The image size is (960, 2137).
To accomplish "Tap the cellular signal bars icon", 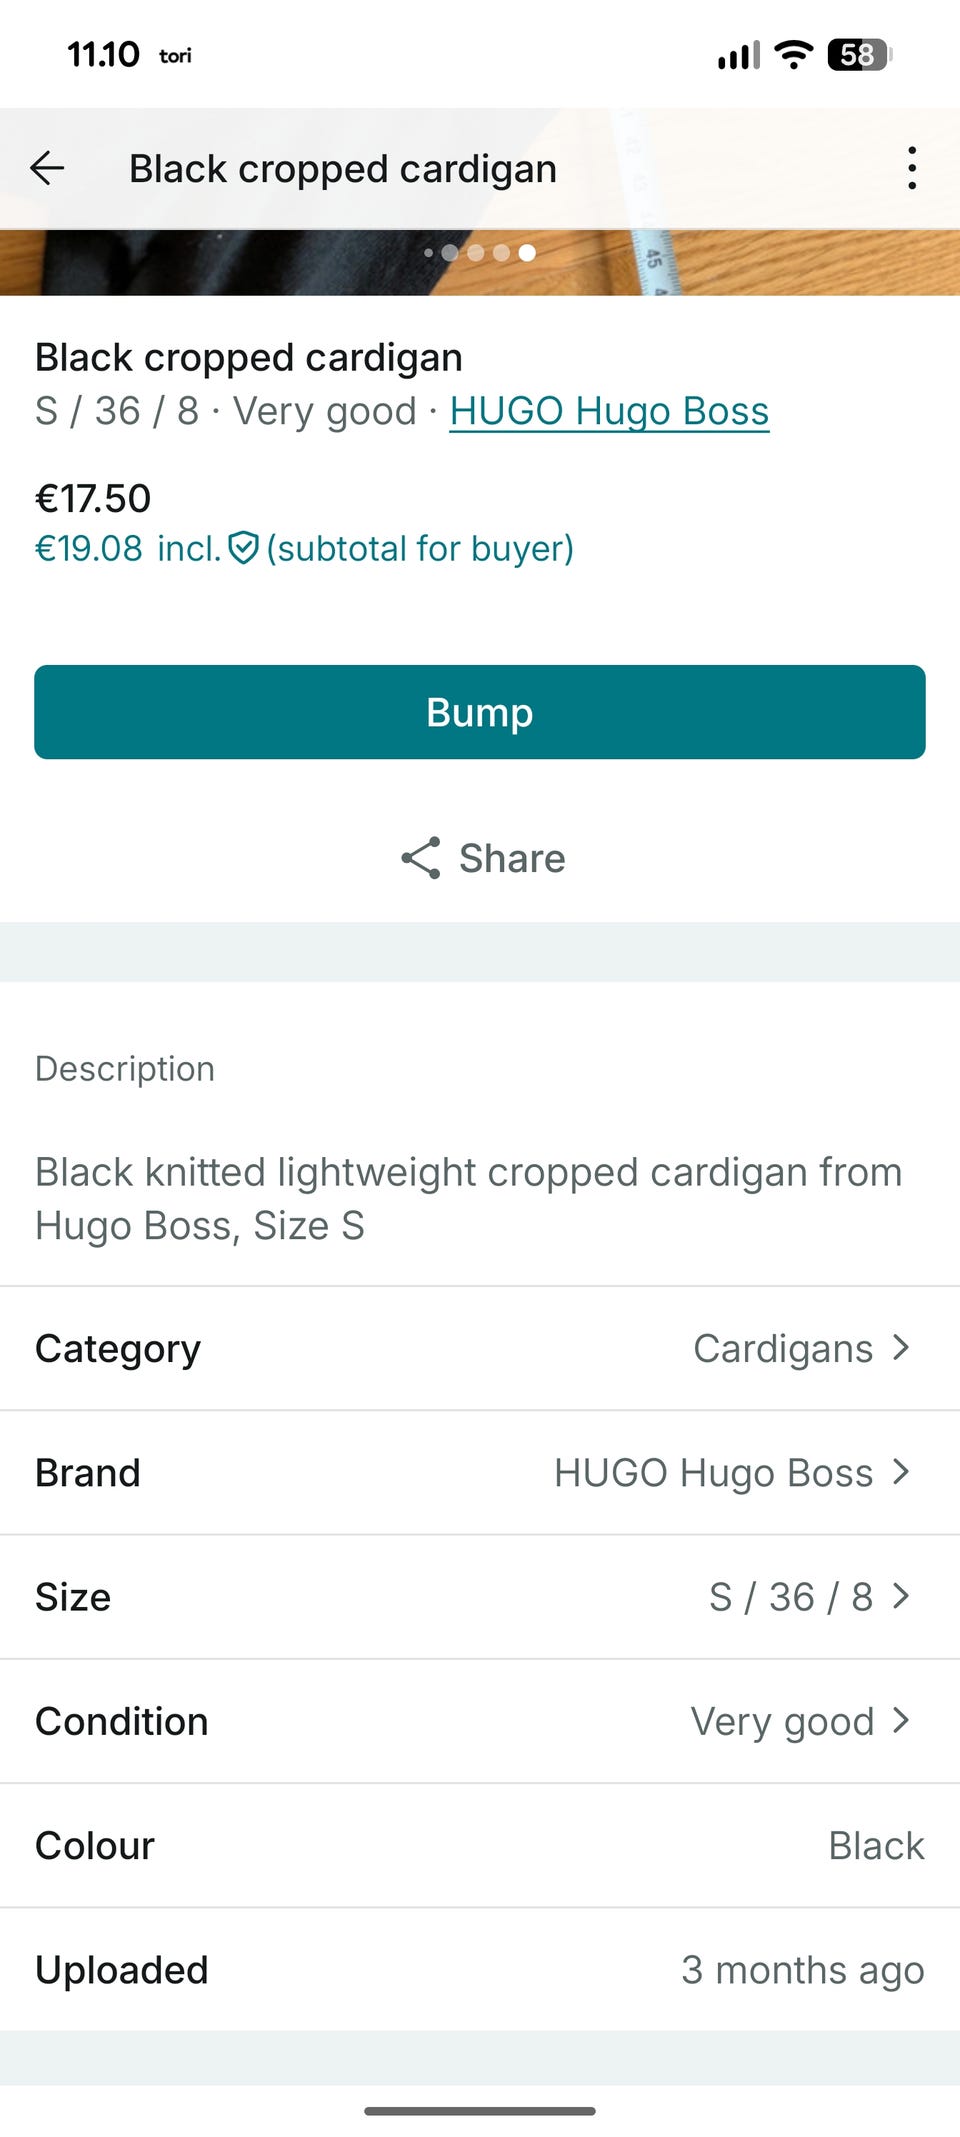I will coord(739,56).
